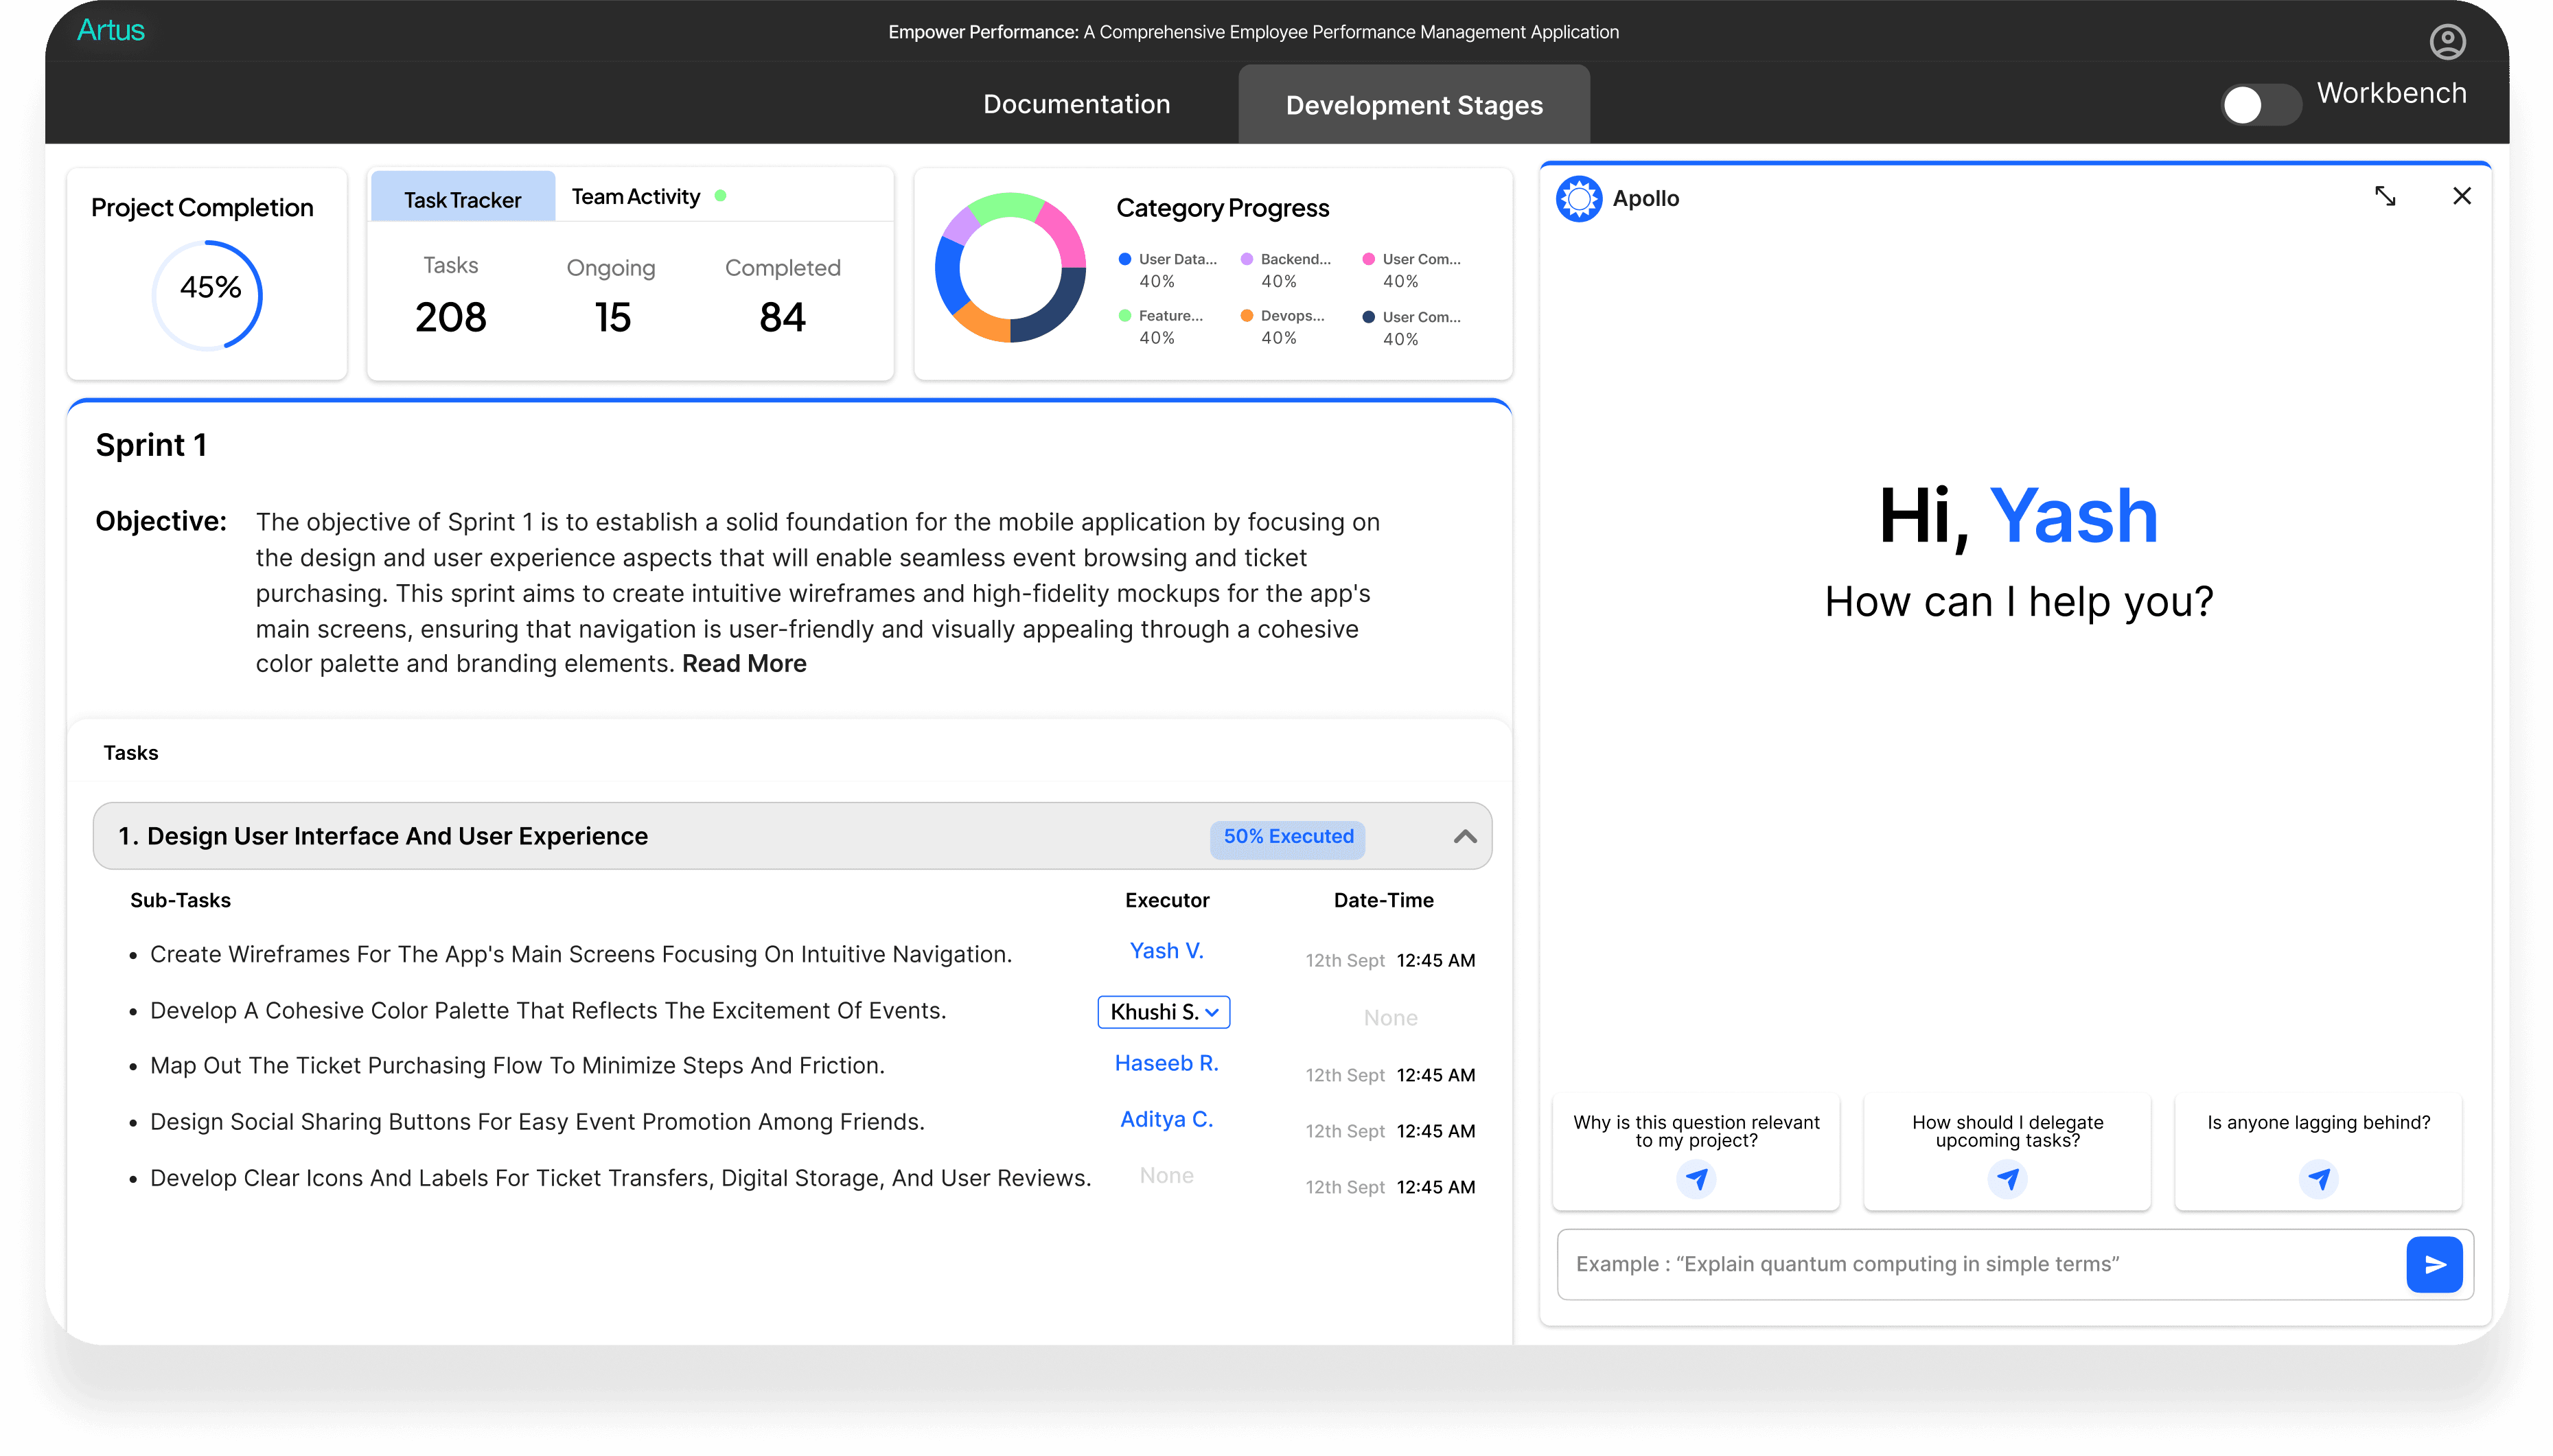The height and width of the screenshot is (1456, 2553).
Task: Open executor Haseeb R.
Action: pyautogui.click(x=1166, y=1063)
